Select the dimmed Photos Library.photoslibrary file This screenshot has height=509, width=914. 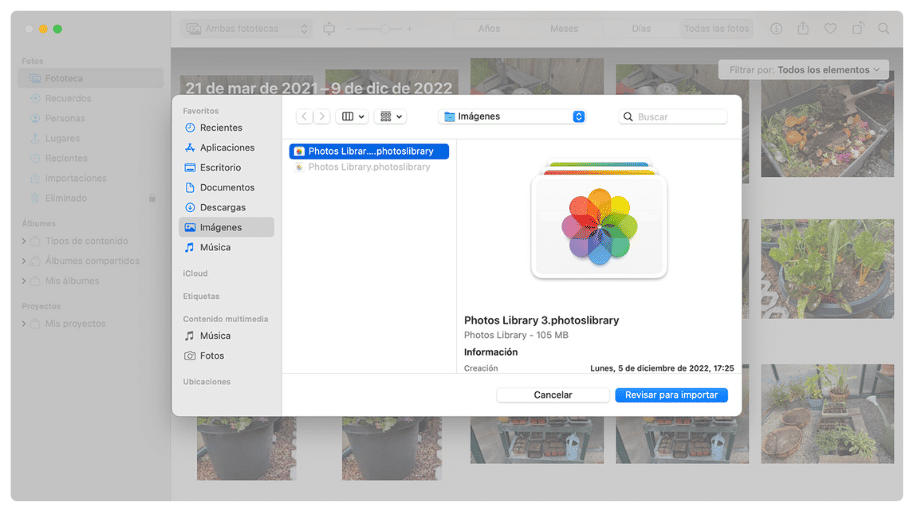[x=369, y=167]
